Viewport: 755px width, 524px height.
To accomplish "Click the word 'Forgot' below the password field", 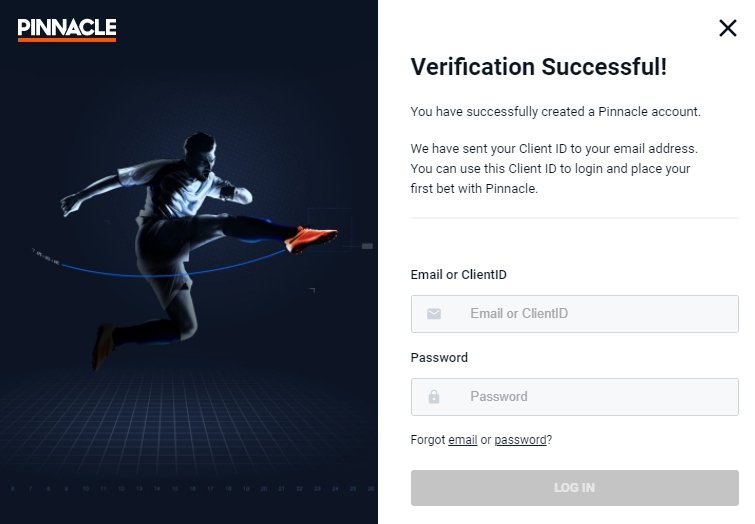I will [x=427, y=440].
